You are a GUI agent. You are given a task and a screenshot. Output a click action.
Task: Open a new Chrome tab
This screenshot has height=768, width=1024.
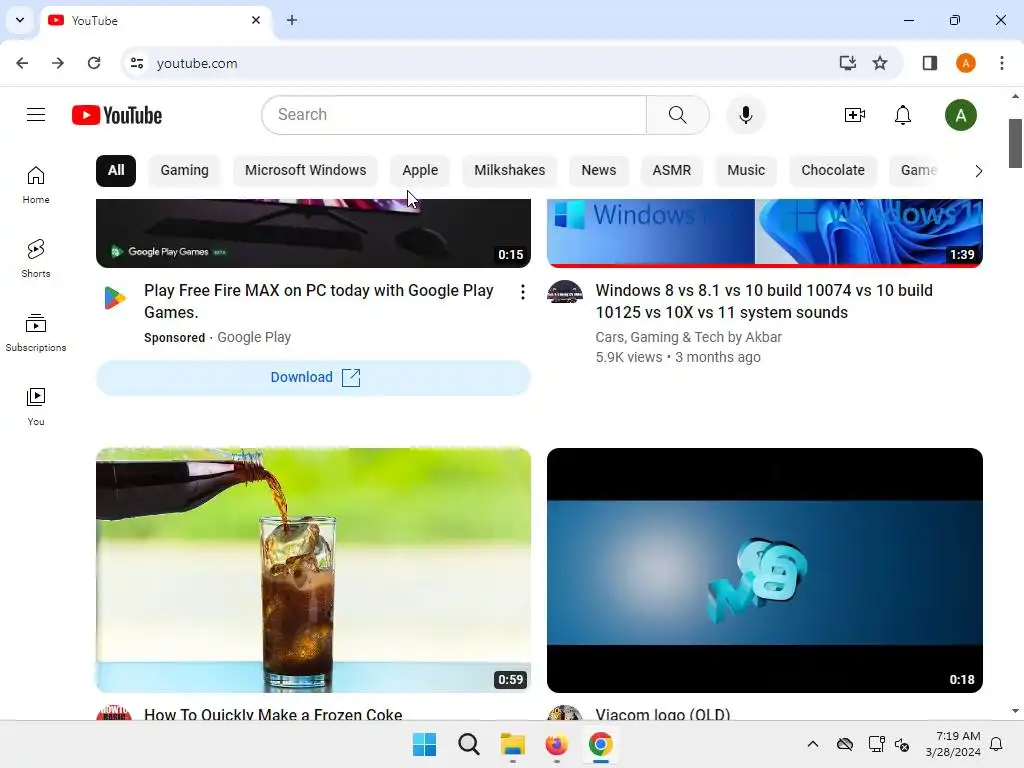pyautogui.click(x=292, y=20)
